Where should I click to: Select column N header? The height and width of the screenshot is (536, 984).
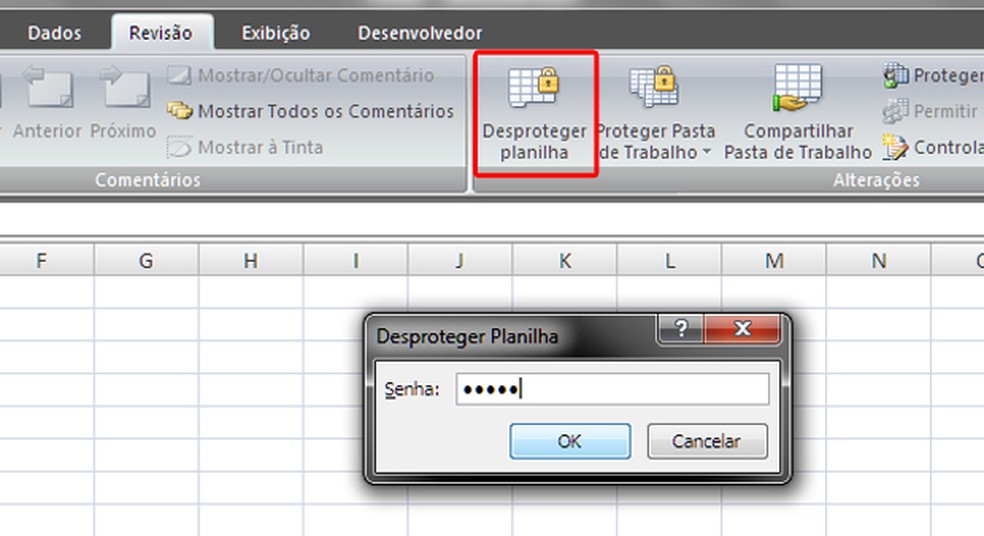879,260
